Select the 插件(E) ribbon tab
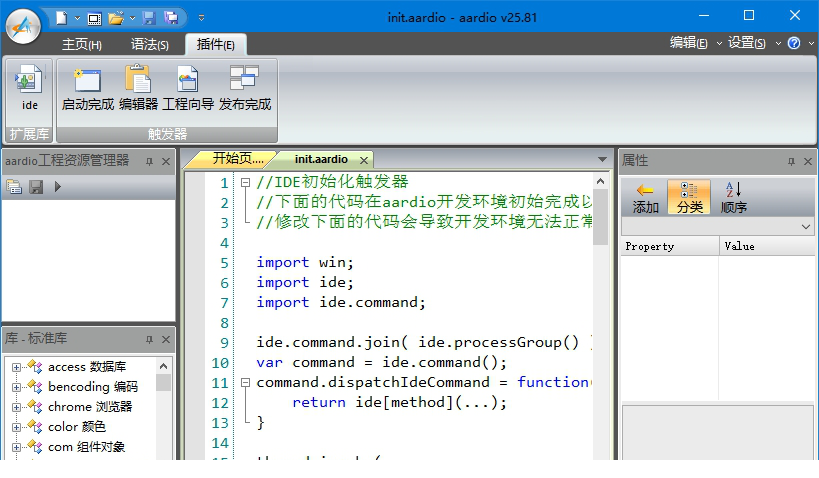This screenshot has height=478, width=819. (216, 45)
